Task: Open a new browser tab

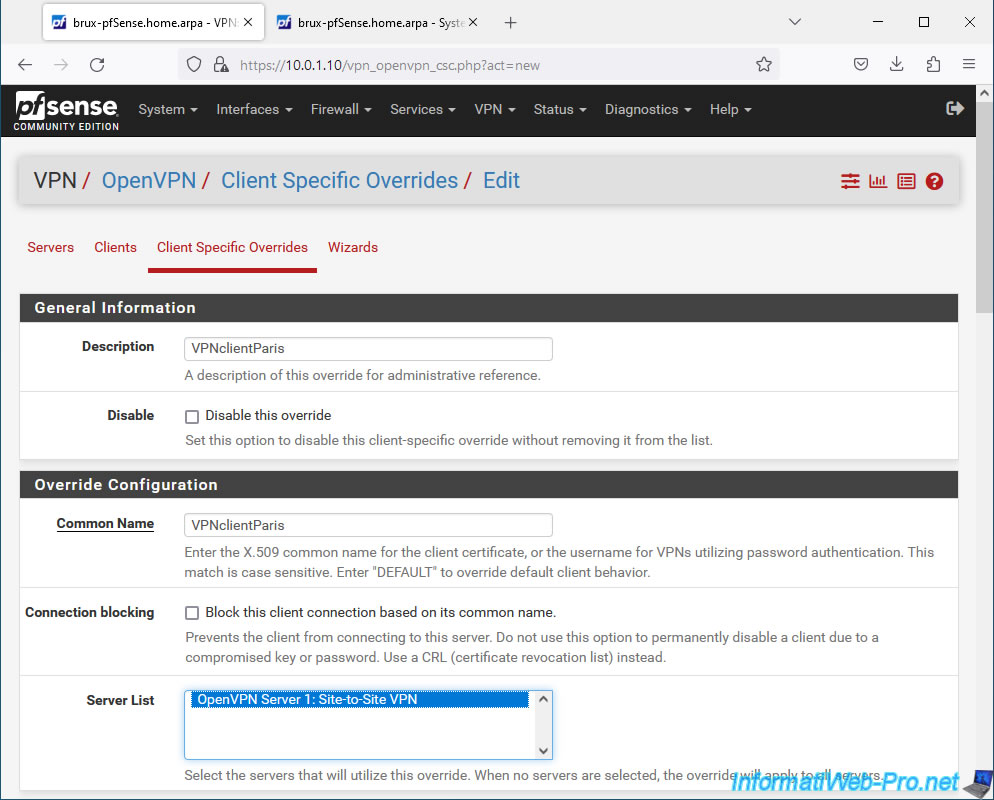Action: pyautogui.click(x=510, y=23)
